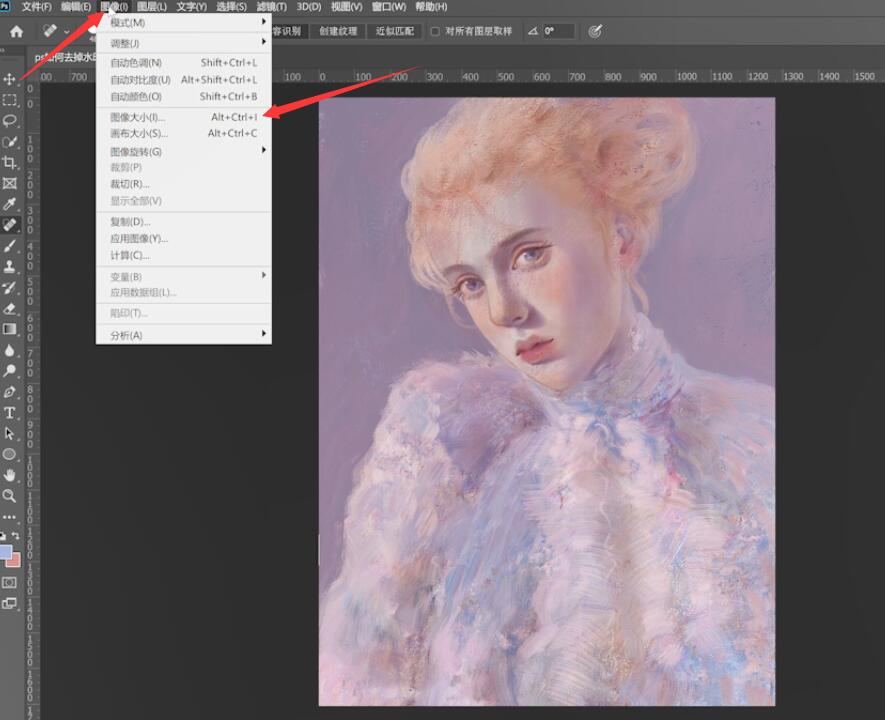
Task: Open the Edit Toolbar three-dots button
Action: tap(10, 517)
